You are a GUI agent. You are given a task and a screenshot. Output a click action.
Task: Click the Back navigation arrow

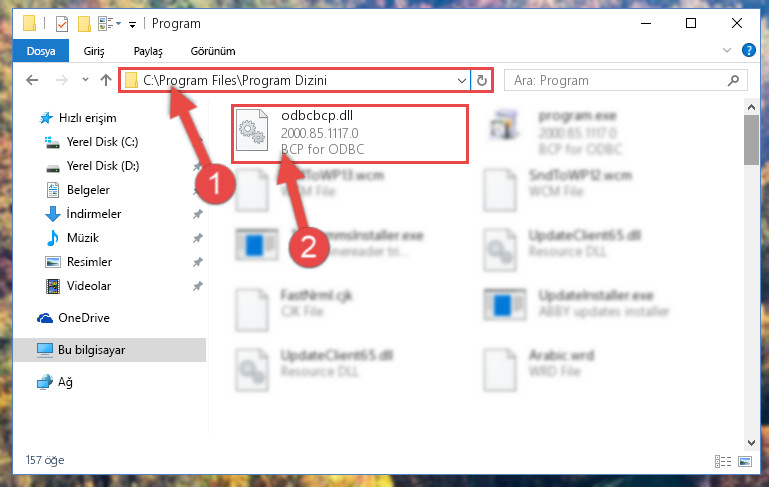point(32,80)
